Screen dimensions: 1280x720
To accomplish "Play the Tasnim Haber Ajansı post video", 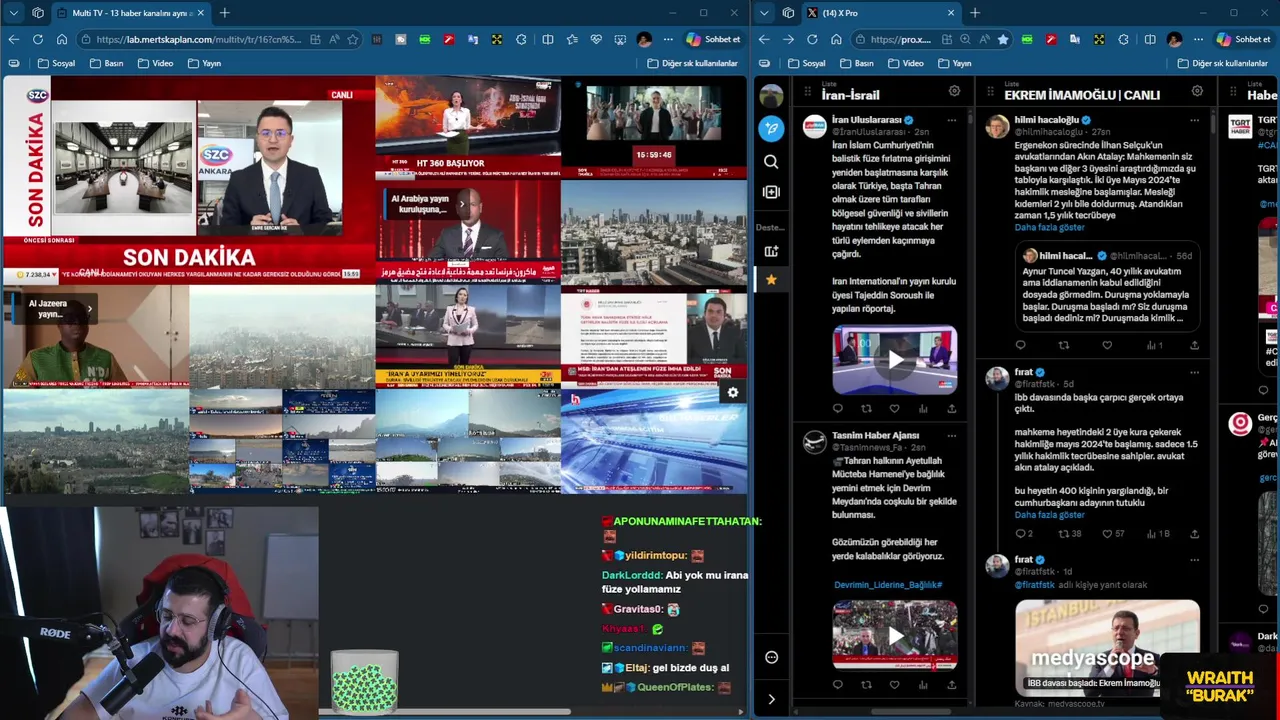I will [x=895, y=635].
